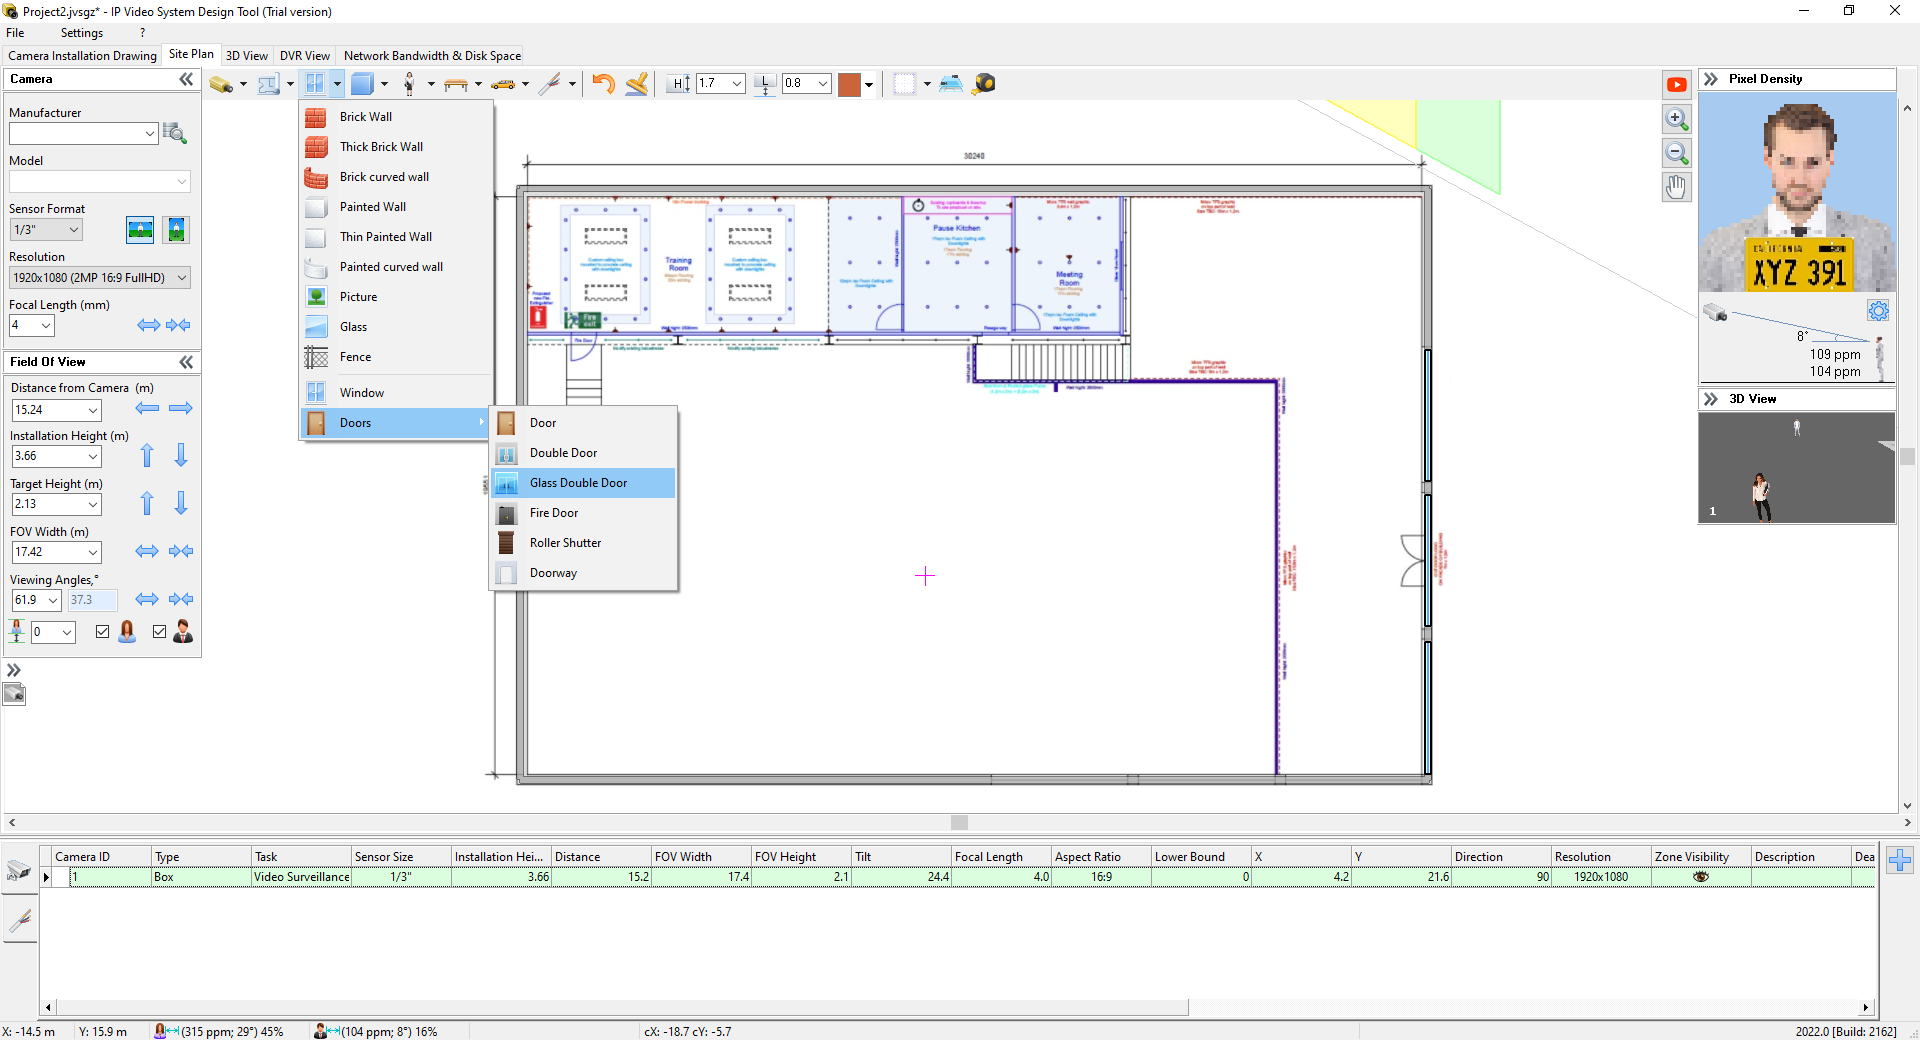Click the add camera plus icon
This screenshot has width=1920, height=1040.
[1900, 860]
